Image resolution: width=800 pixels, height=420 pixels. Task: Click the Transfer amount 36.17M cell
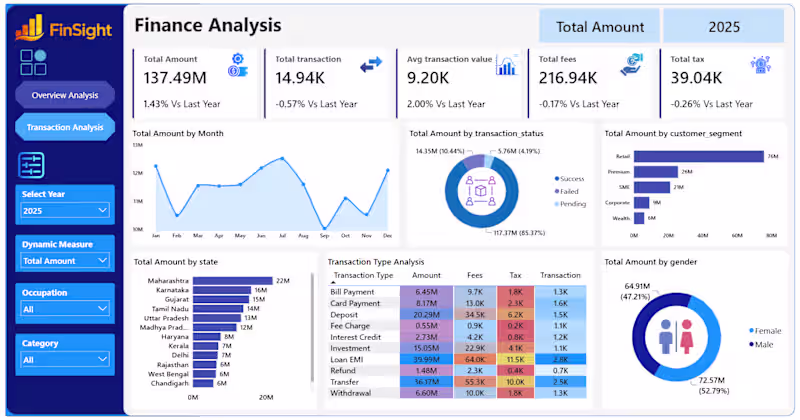426,382
